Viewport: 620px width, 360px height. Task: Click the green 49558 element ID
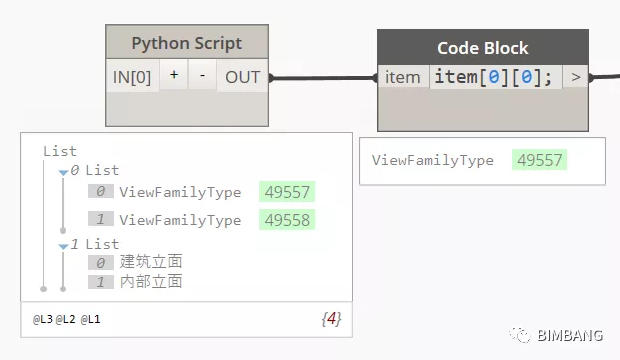click(x=287, y=220)
